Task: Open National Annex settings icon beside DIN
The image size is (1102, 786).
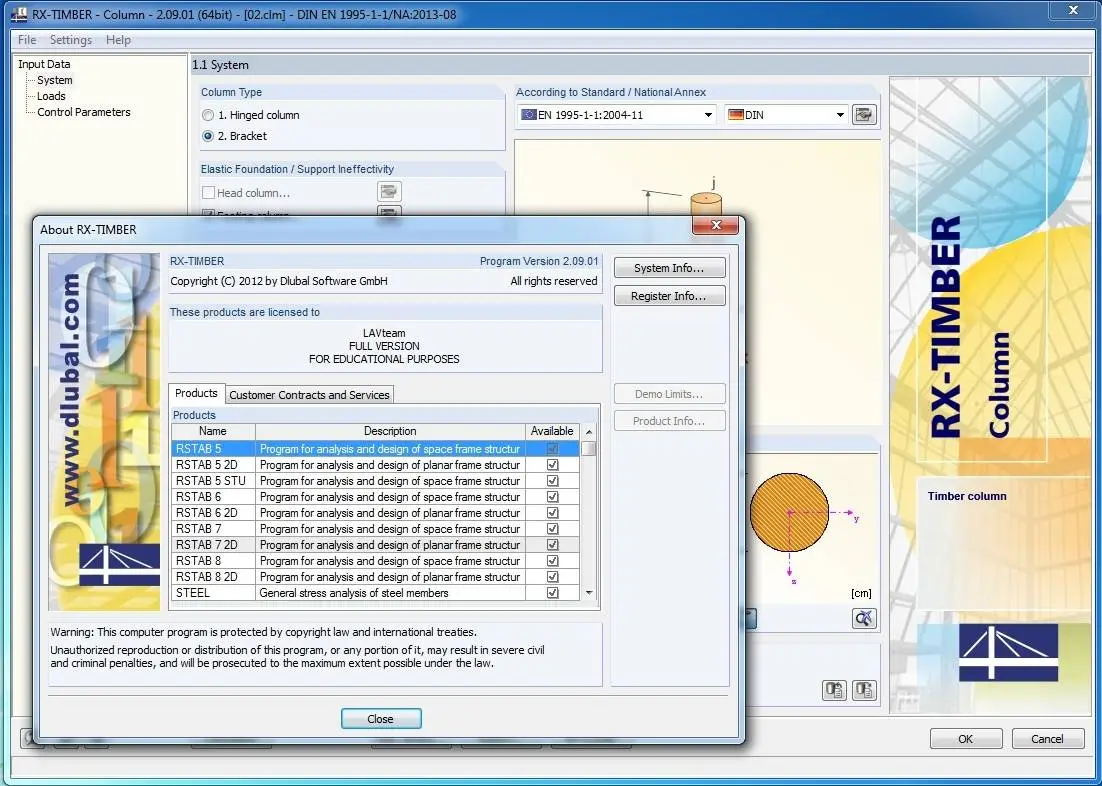Action: pos(864,115)
